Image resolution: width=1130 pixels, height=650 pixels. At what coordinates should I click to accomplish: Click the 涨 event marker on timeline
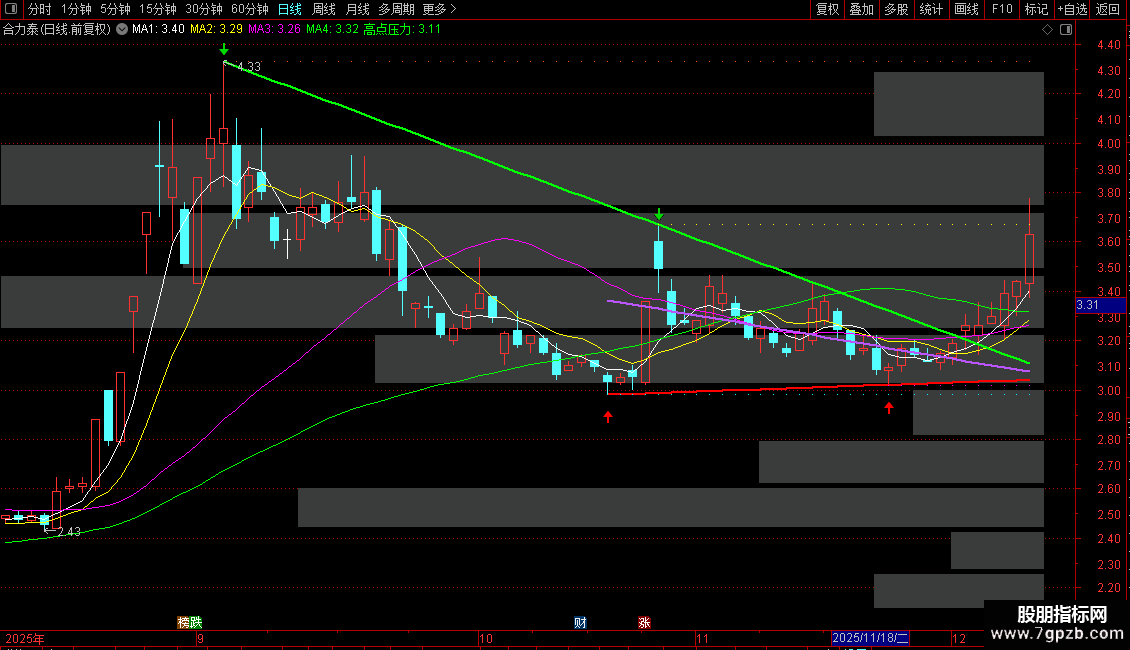(x=644, y=622)
